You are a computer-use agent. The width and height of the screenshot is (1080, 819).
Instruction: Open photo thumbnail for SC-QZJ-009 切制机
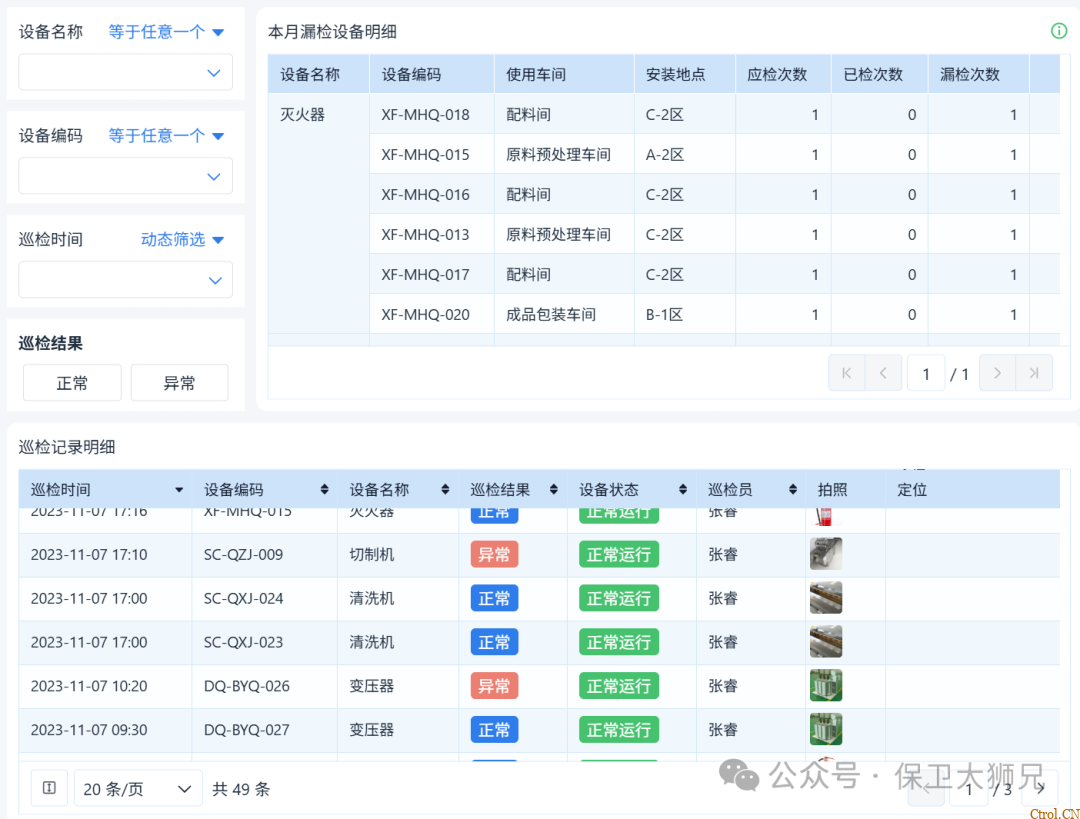click(x=826, y=554)
